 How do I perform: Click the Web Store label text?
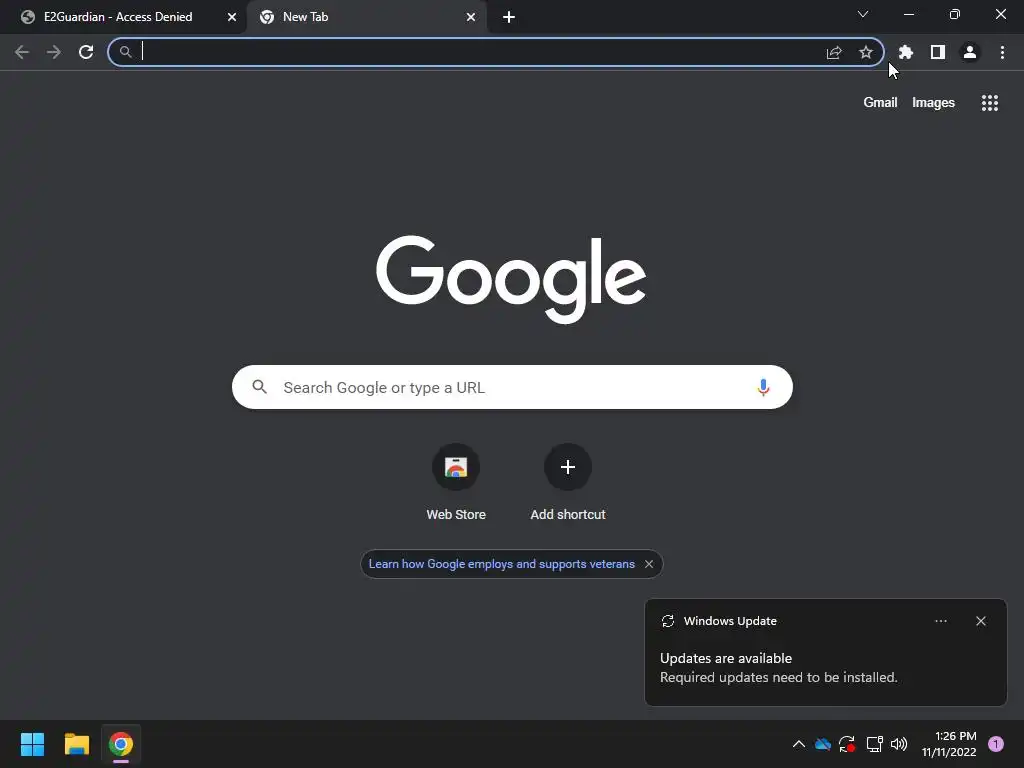coord(456,515)
